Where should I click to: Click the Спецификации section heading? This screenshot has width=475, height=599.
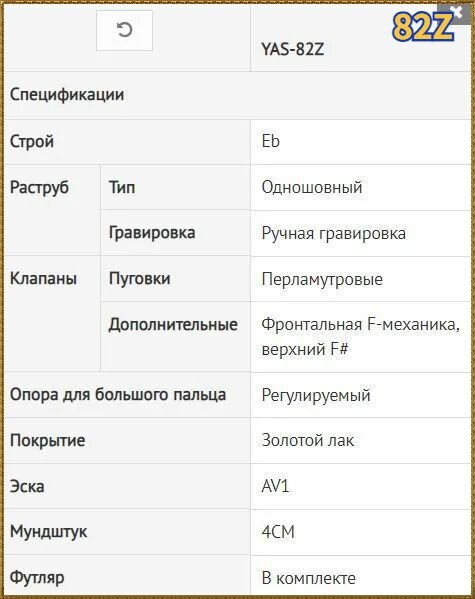point(67,94)
